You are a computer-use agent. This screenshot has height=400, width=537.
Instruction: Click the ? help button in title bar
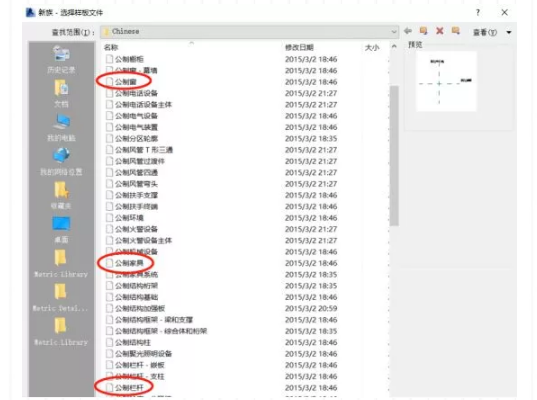point(478,13)
